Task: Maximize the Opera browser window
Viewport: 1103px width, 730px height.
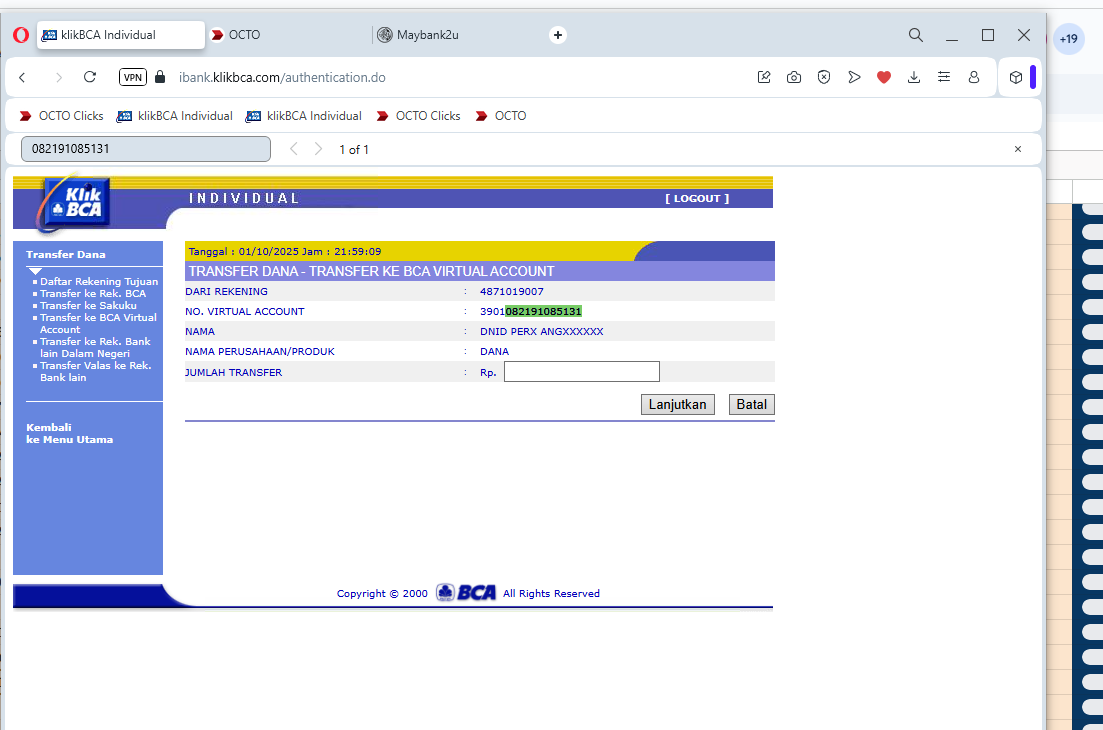Action: click(x=988, y=35)
